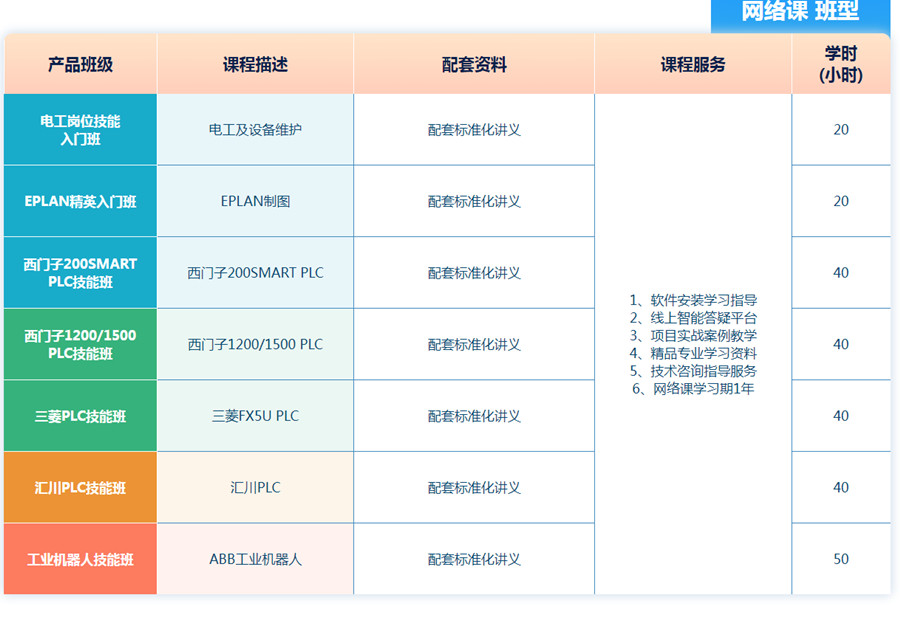This screenshot has height=631, width=900.
Task: Click the 三菱PLC技能班 green cell
Action: 80,416
